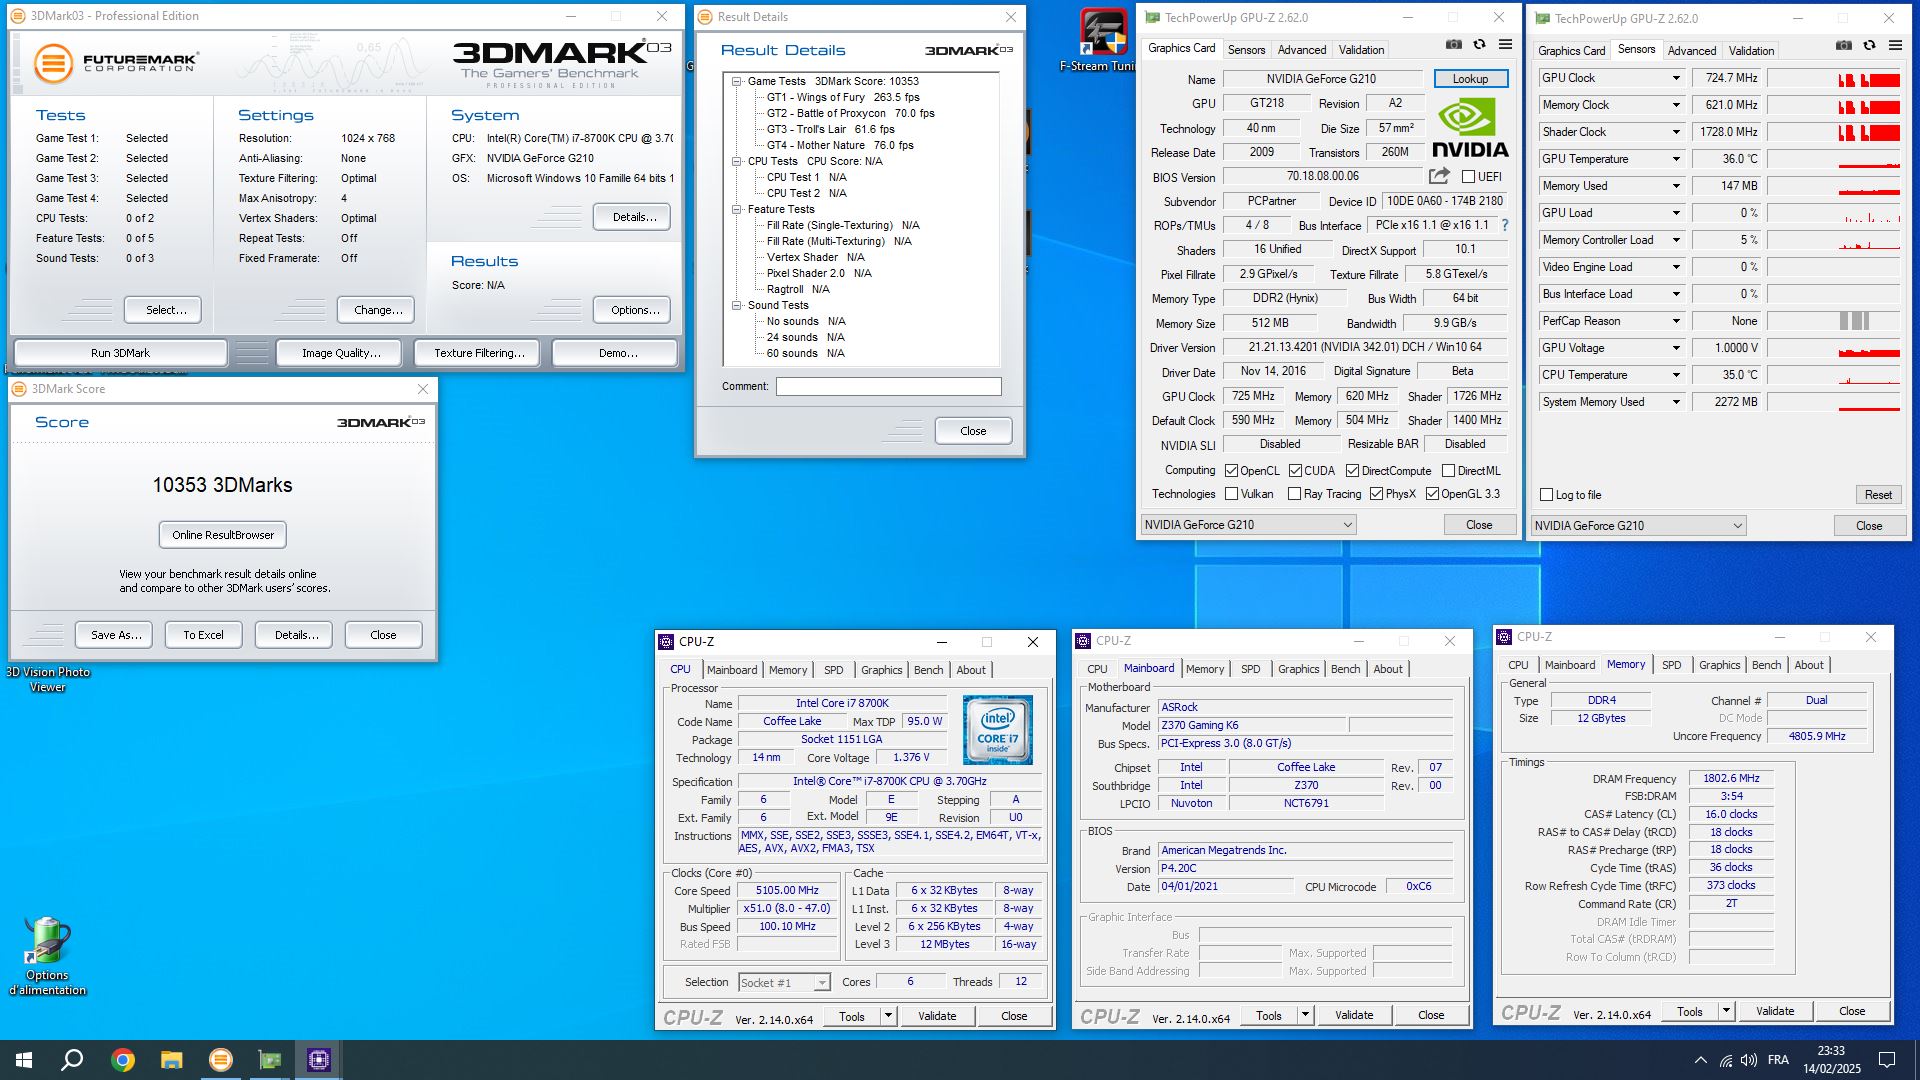Toggle the UEFI checkbox
Viewport: 1920px width, 1080px height.
(1468, 177)
